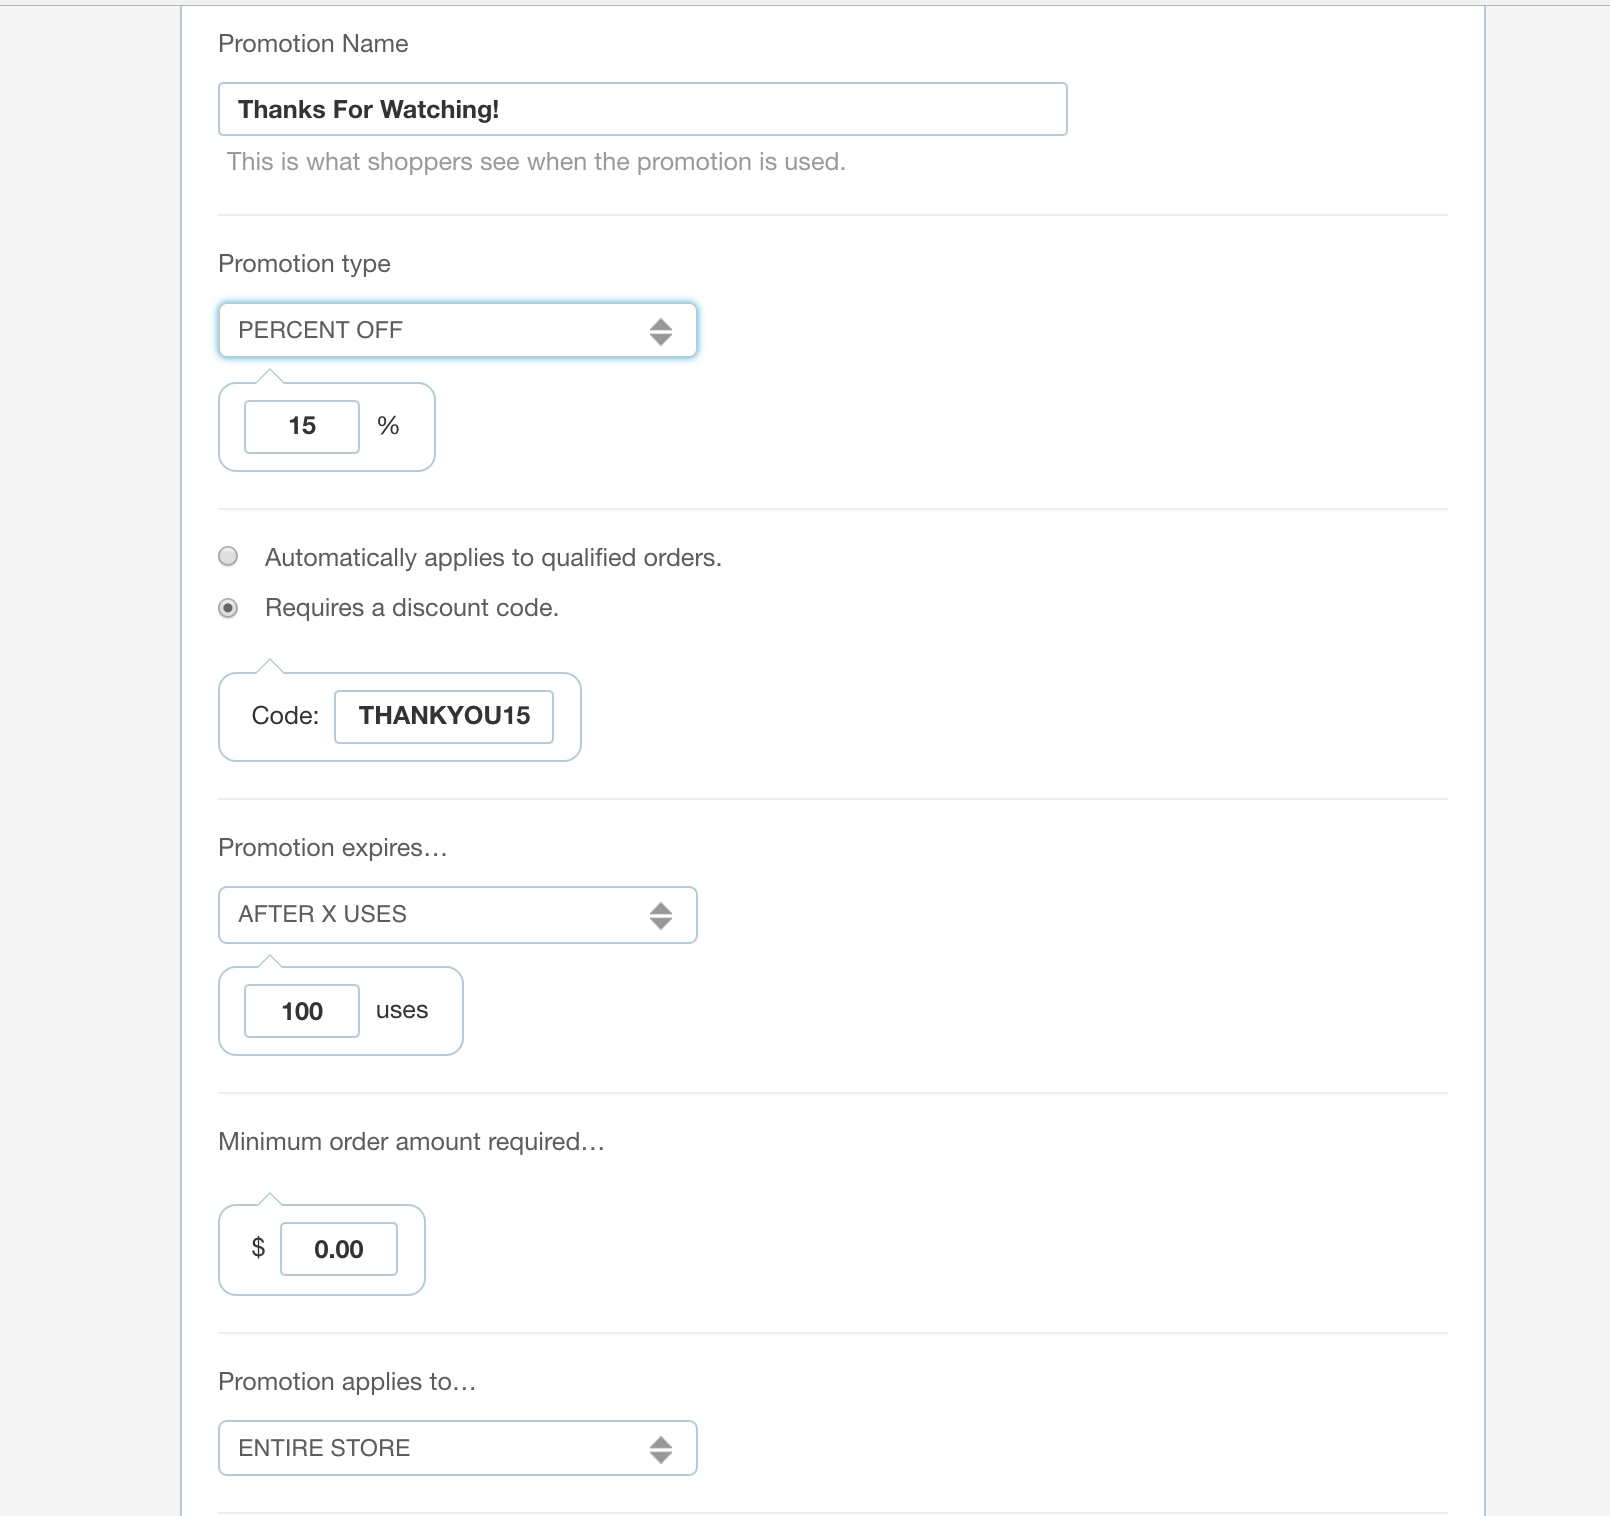Screen dimensions: 1610x1516
Task: Click the Promotion applies to dropdown arrows
Action: pos(660,1449)
